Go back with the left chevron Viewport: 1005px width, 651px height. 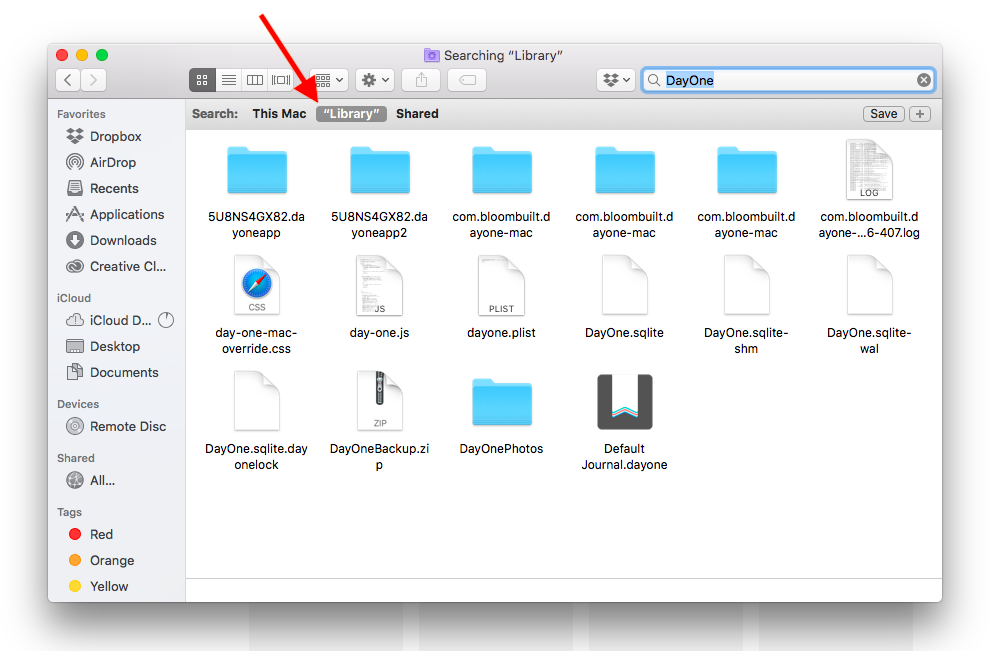tap(68, 80)
